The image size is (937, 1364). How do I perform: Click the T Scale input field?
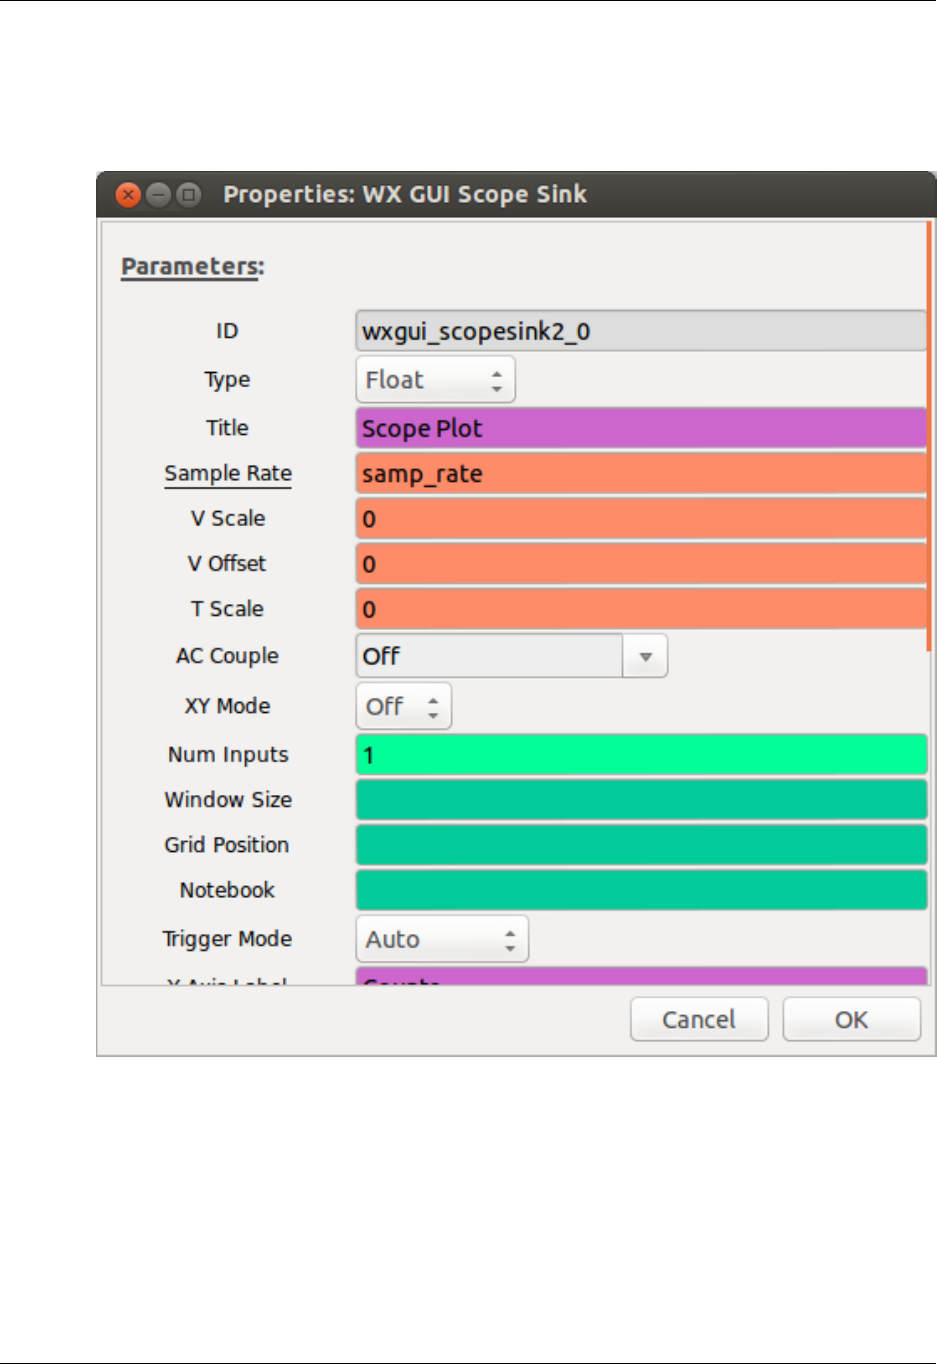(640, 609)
